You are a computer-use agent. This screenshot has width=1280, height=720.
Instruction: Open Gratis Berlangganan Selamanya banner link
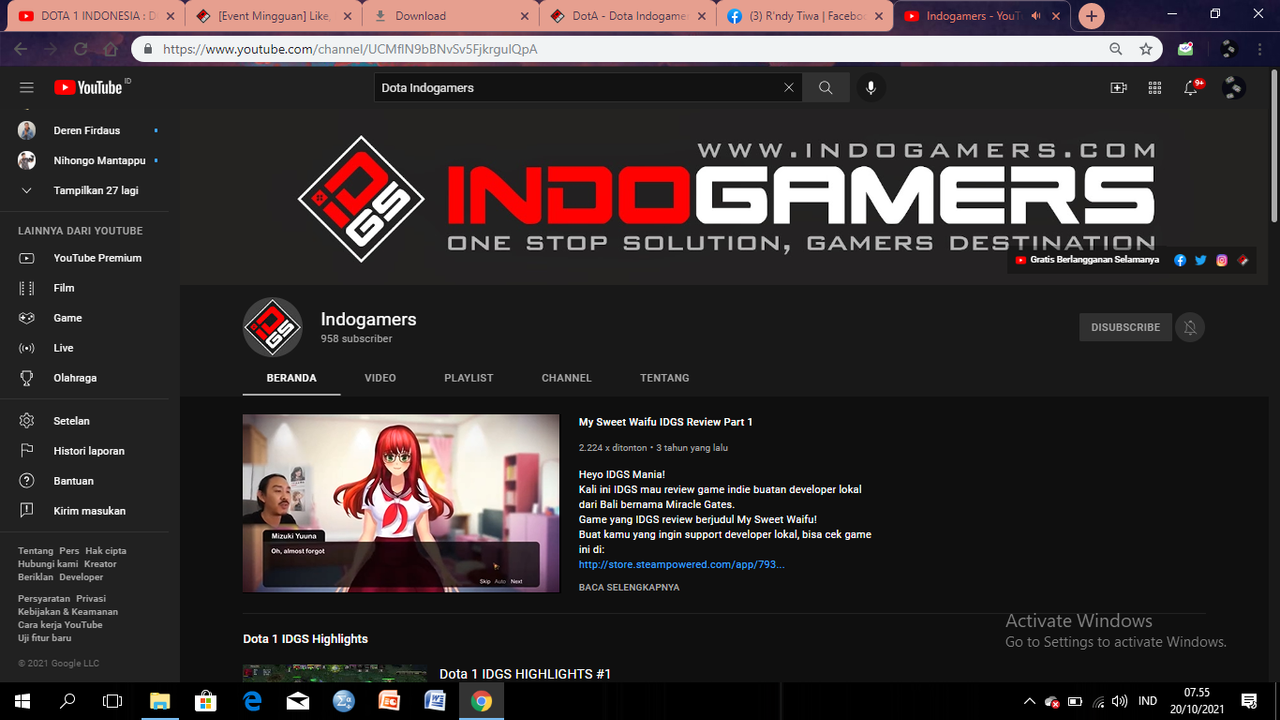coord(1087,260)
